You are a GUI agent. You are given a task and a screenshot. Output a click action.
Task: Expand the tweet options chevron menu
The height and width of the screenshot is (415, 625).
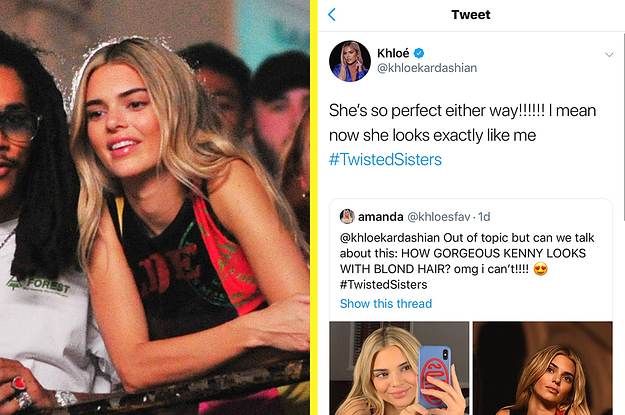tap(608, 54)
